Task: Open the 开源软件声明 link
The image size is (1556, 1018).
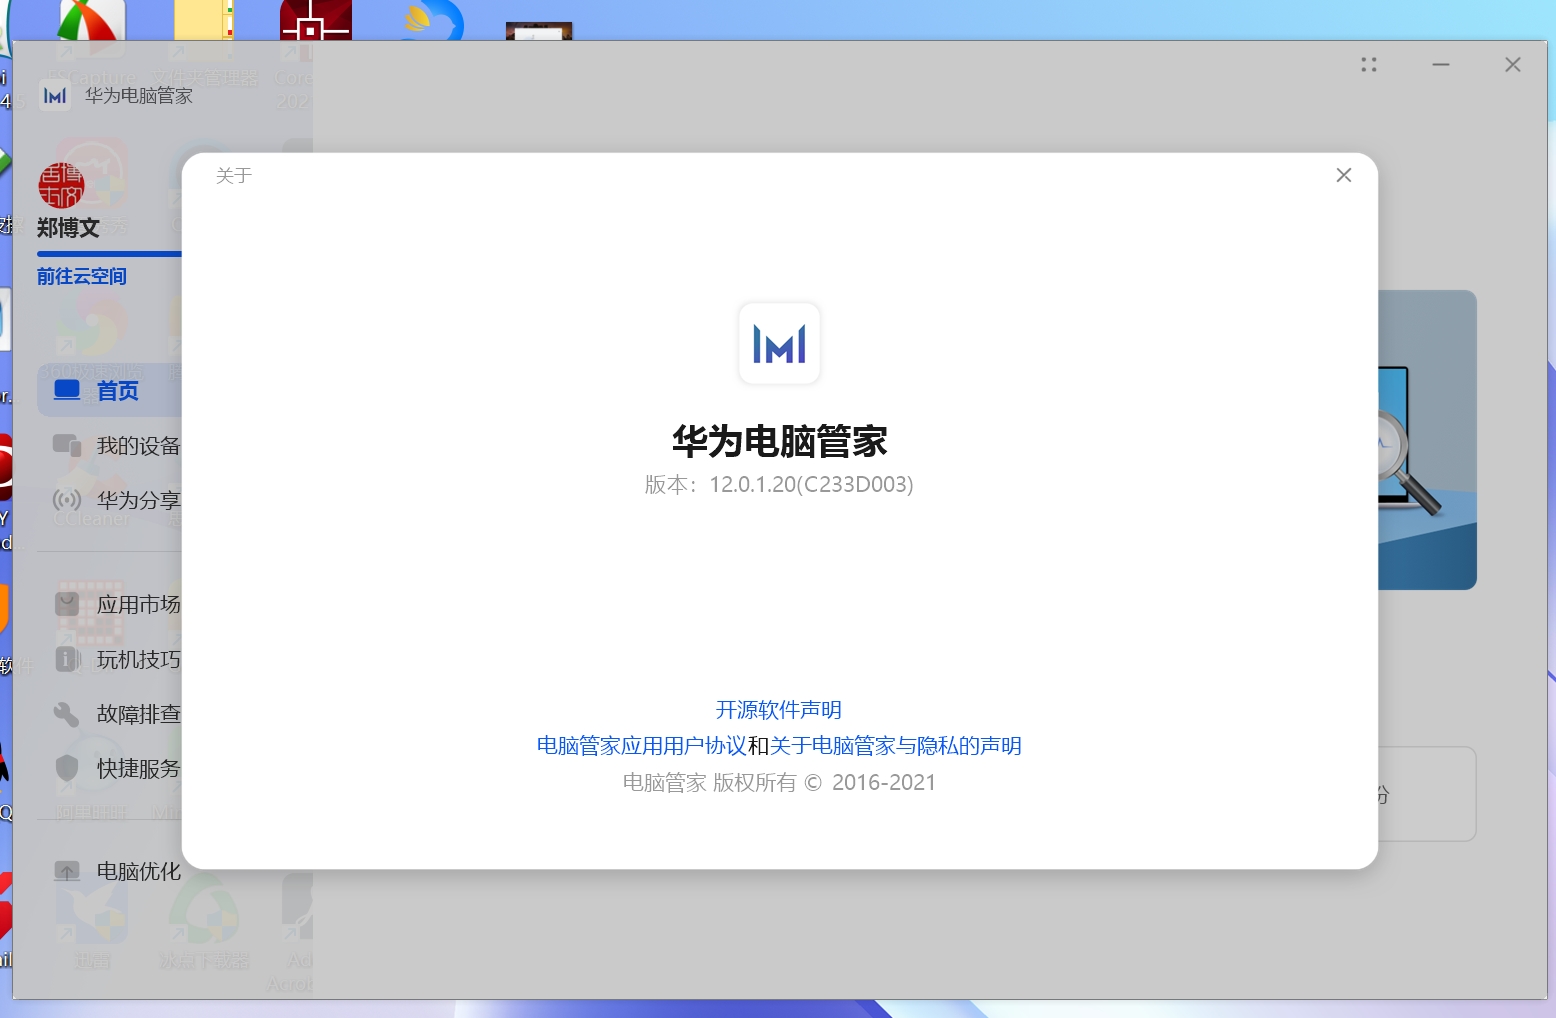Action: 779,710
